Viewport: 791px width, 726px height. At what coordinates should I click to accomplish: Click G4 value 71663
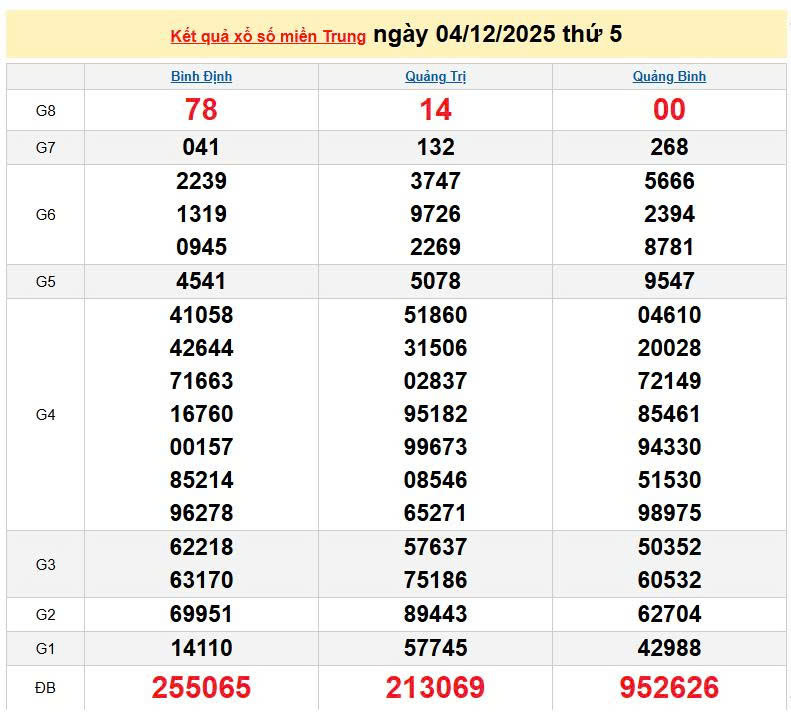click(x=201, y=381)
